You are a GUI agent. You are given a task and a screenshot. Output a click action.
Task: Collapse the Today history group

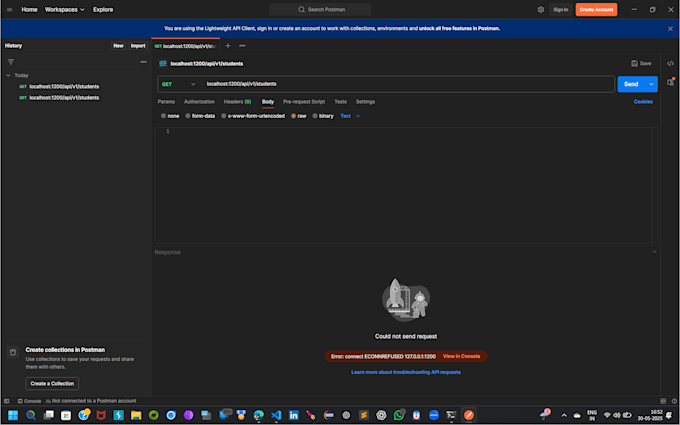tap(8, 75)
